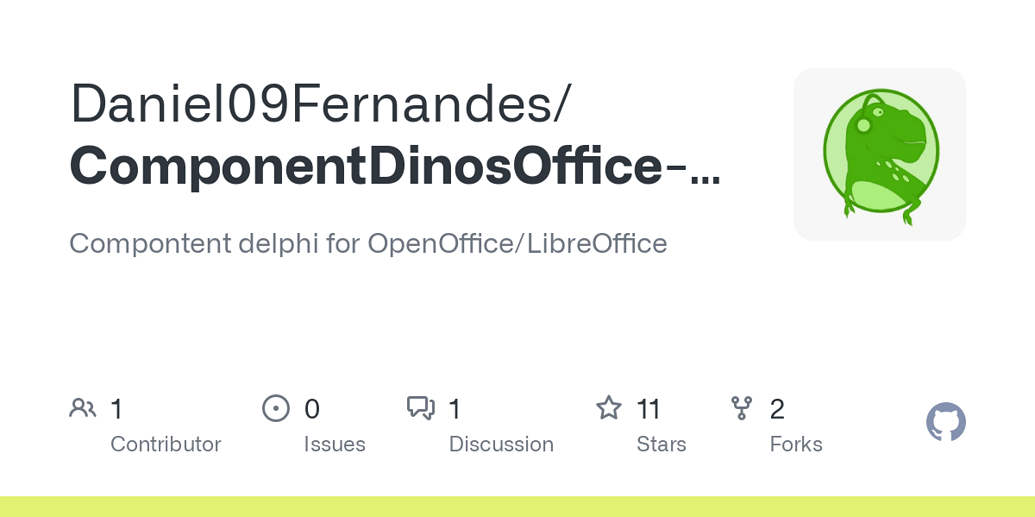Click the Contributor label
Viewport: 1035px width, 517px height.
[x=166, y=444]
